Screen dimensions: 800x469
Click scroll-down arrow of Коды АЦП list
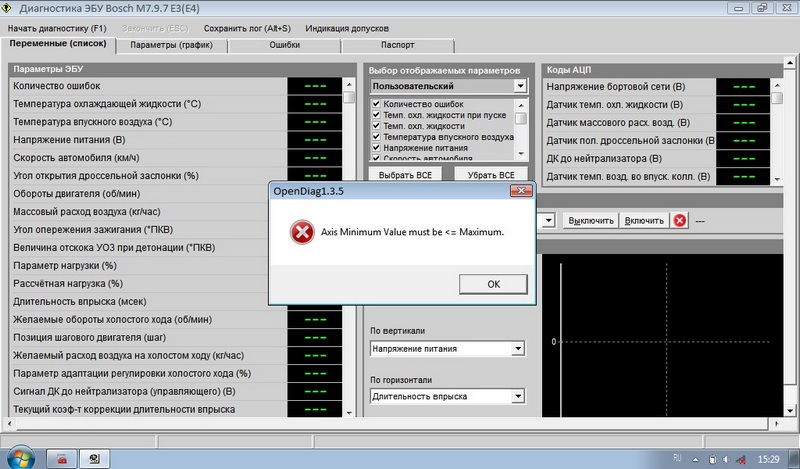click(x=777, y=179)
